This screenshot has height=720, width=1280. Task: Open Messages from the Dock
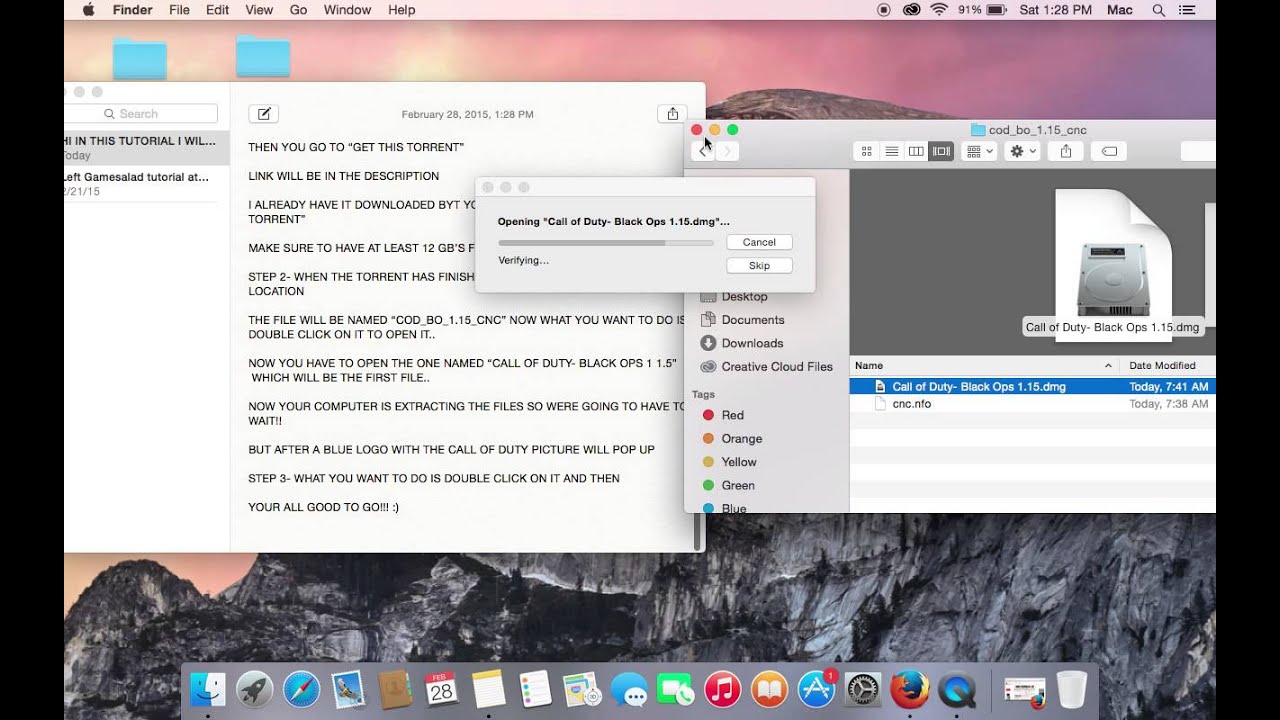pyautogui.click(x=629, y=689)
